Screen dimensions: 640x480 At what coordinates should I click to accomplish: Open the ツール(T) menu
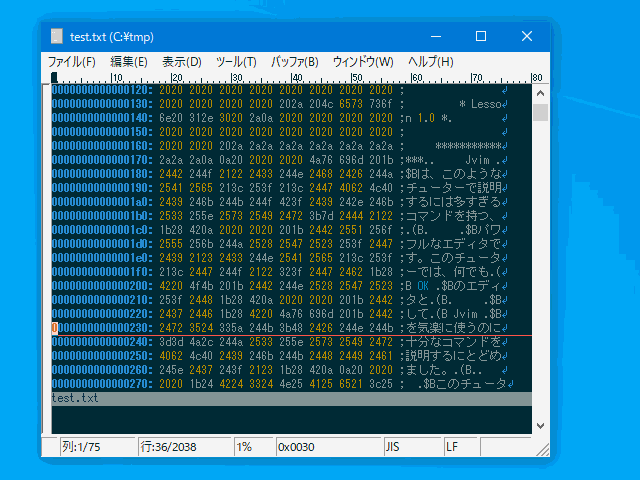(x=236, y=62)
